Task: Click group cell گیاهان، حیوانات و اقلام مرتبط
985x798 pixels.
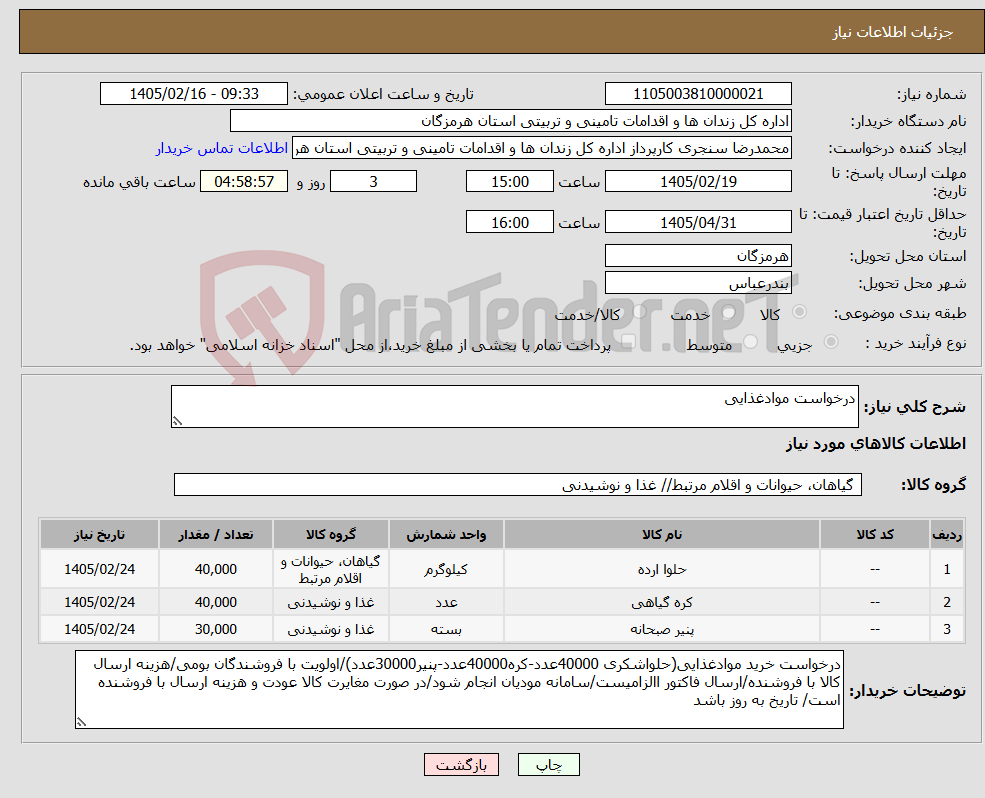Action: point(331,569)
